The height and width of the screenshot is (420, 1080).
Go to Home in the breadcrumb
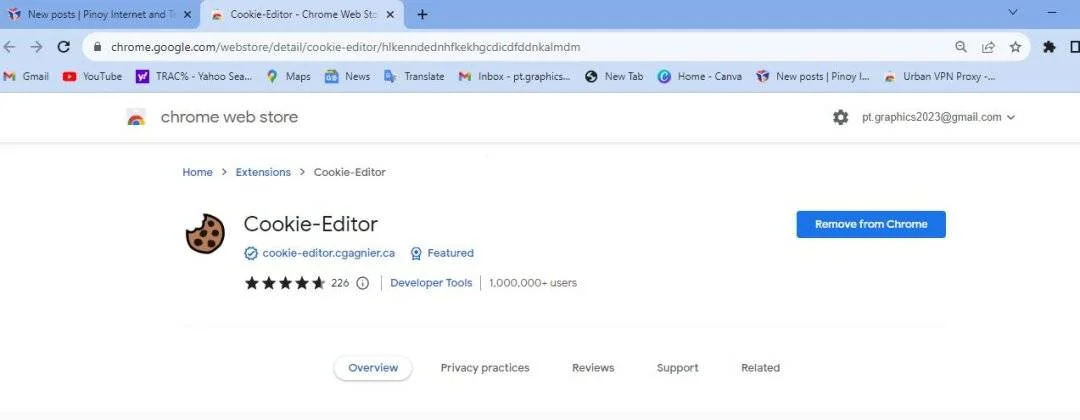click(197, 172)
